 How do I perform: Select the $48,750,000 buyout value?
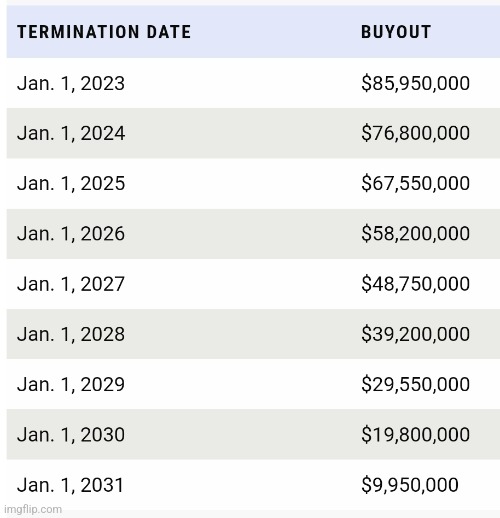pos(415,284)
